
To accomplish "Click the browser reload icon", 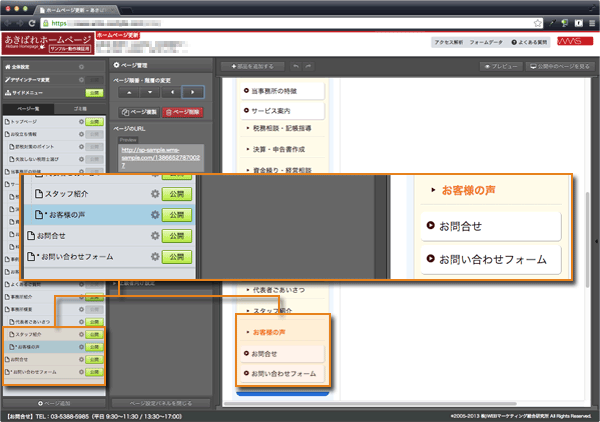I will click(x=33, y=21).
